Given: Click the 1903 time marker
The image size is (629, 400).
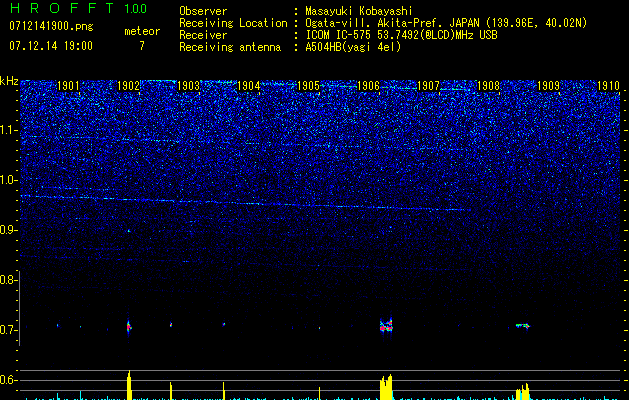Looking at the screenshot, I should pyautogui.click(x=189, y=86).
